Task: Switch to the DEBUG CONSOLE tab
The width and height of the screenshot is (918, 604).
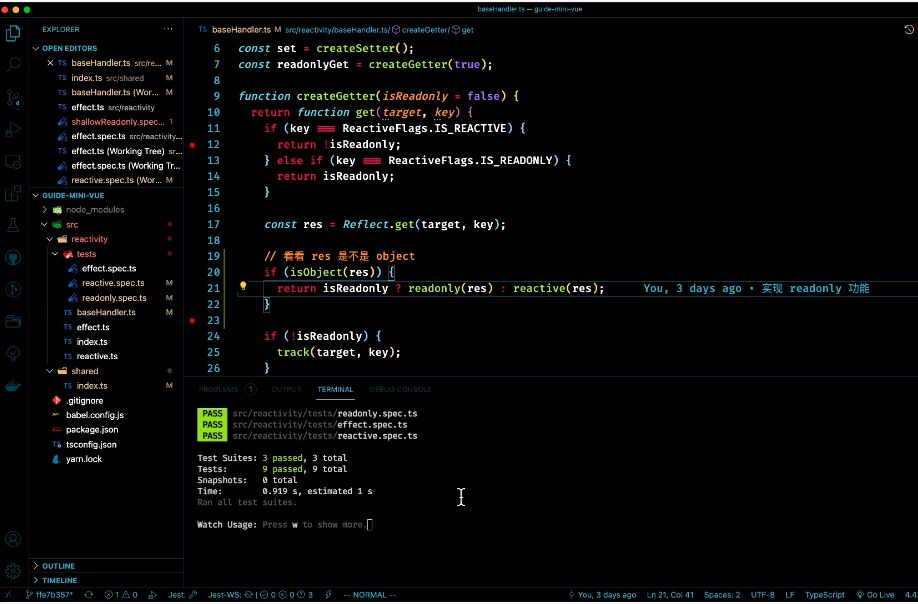Action: click(400, 389)
